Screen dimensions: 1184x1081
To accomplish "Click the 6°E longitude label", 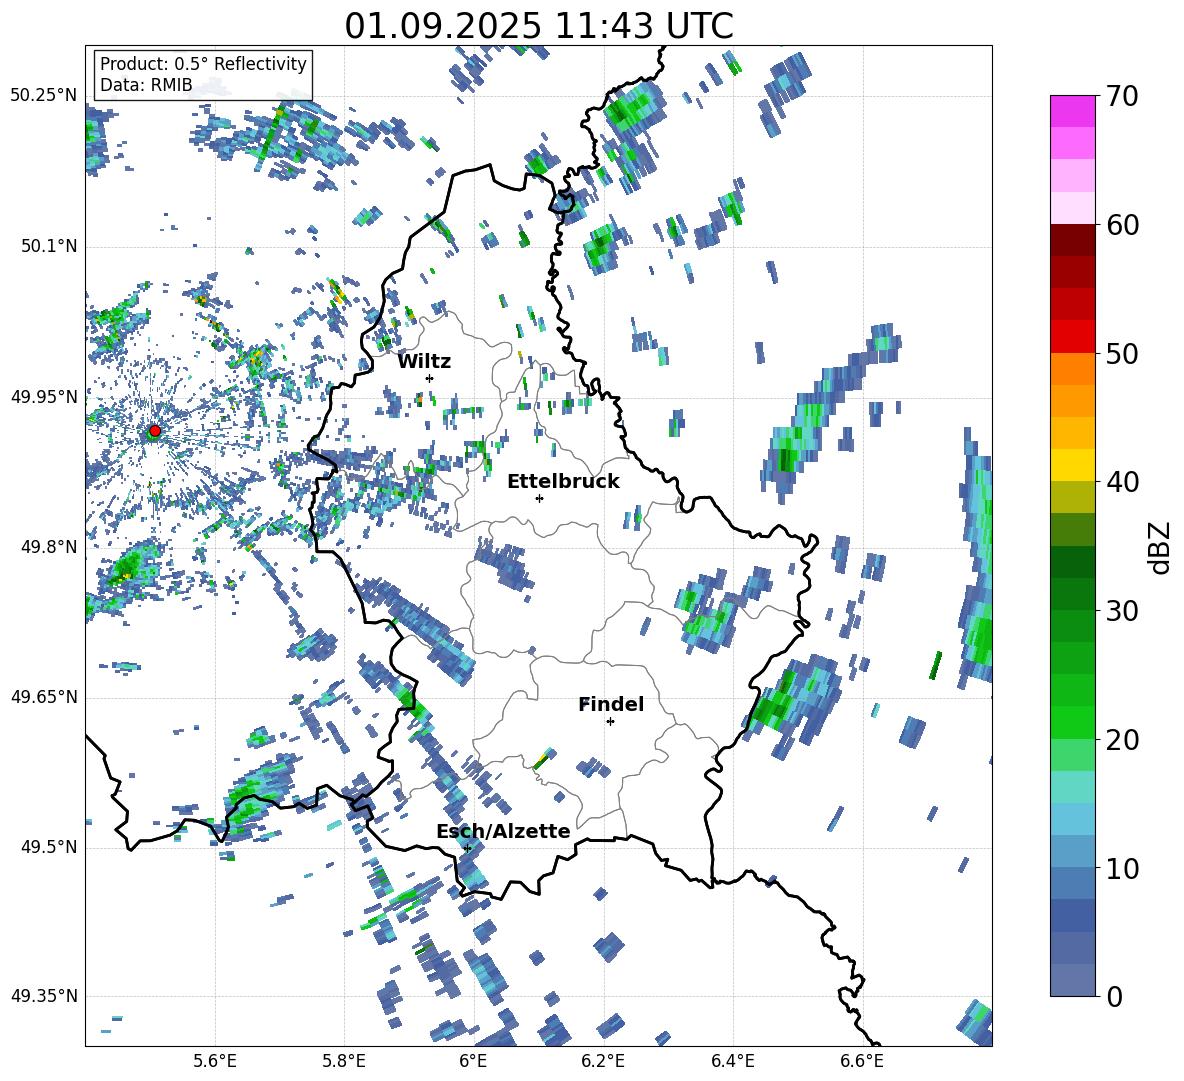I will tap(473, 1061).
